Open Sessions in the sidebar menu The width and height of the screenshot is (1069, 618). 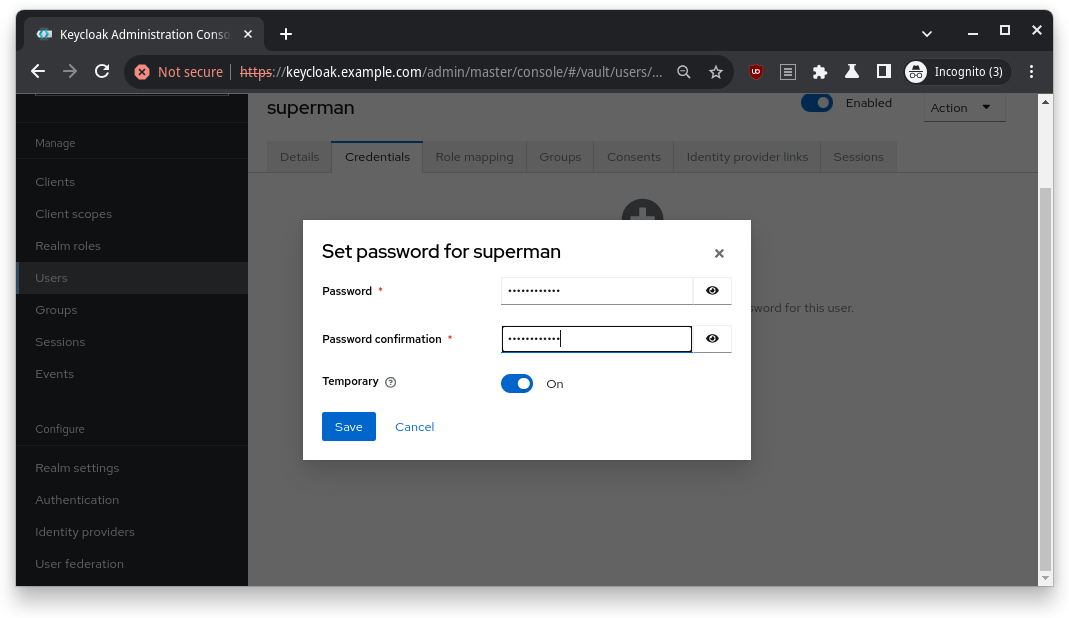click(x=132, y=342)
